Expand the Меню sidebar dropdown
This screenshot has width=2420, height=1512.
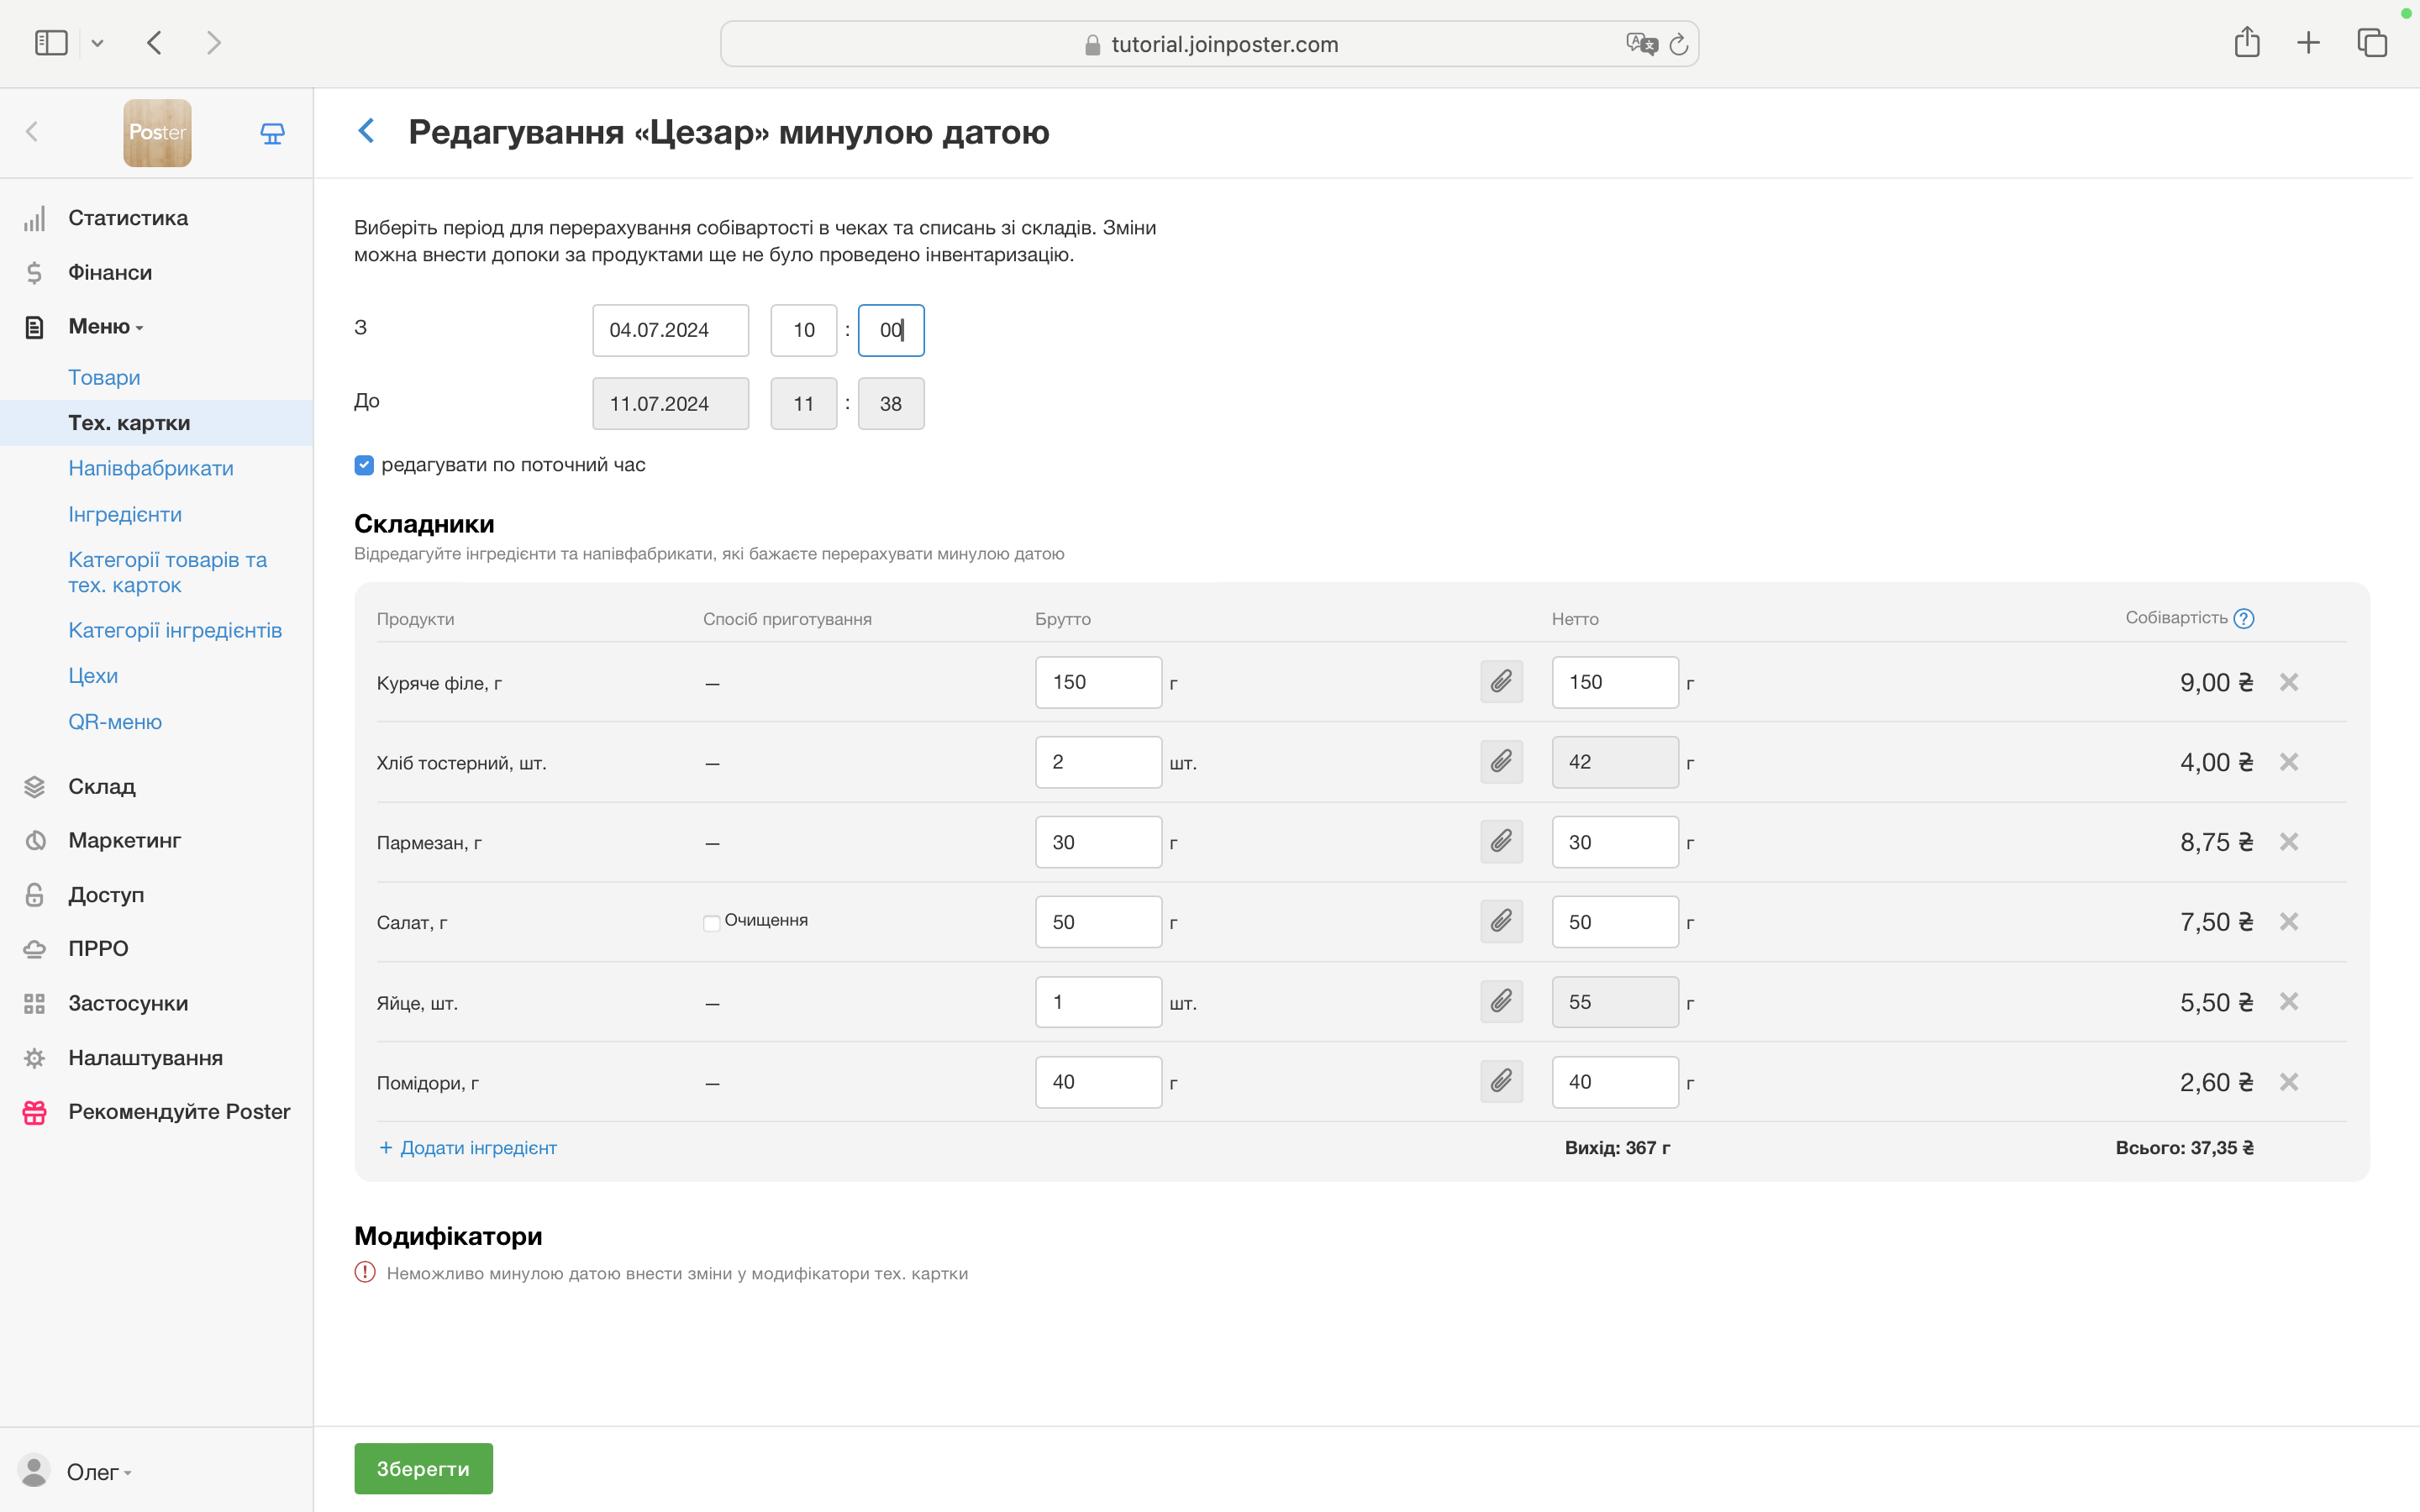(105, 327)
